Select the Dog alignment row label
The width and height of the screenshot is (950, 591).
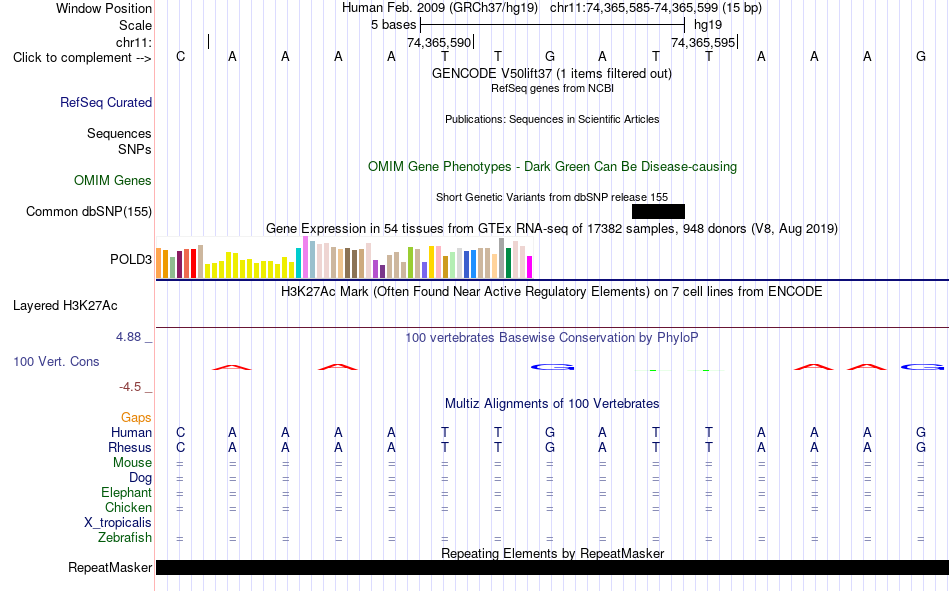coord(141,478)
